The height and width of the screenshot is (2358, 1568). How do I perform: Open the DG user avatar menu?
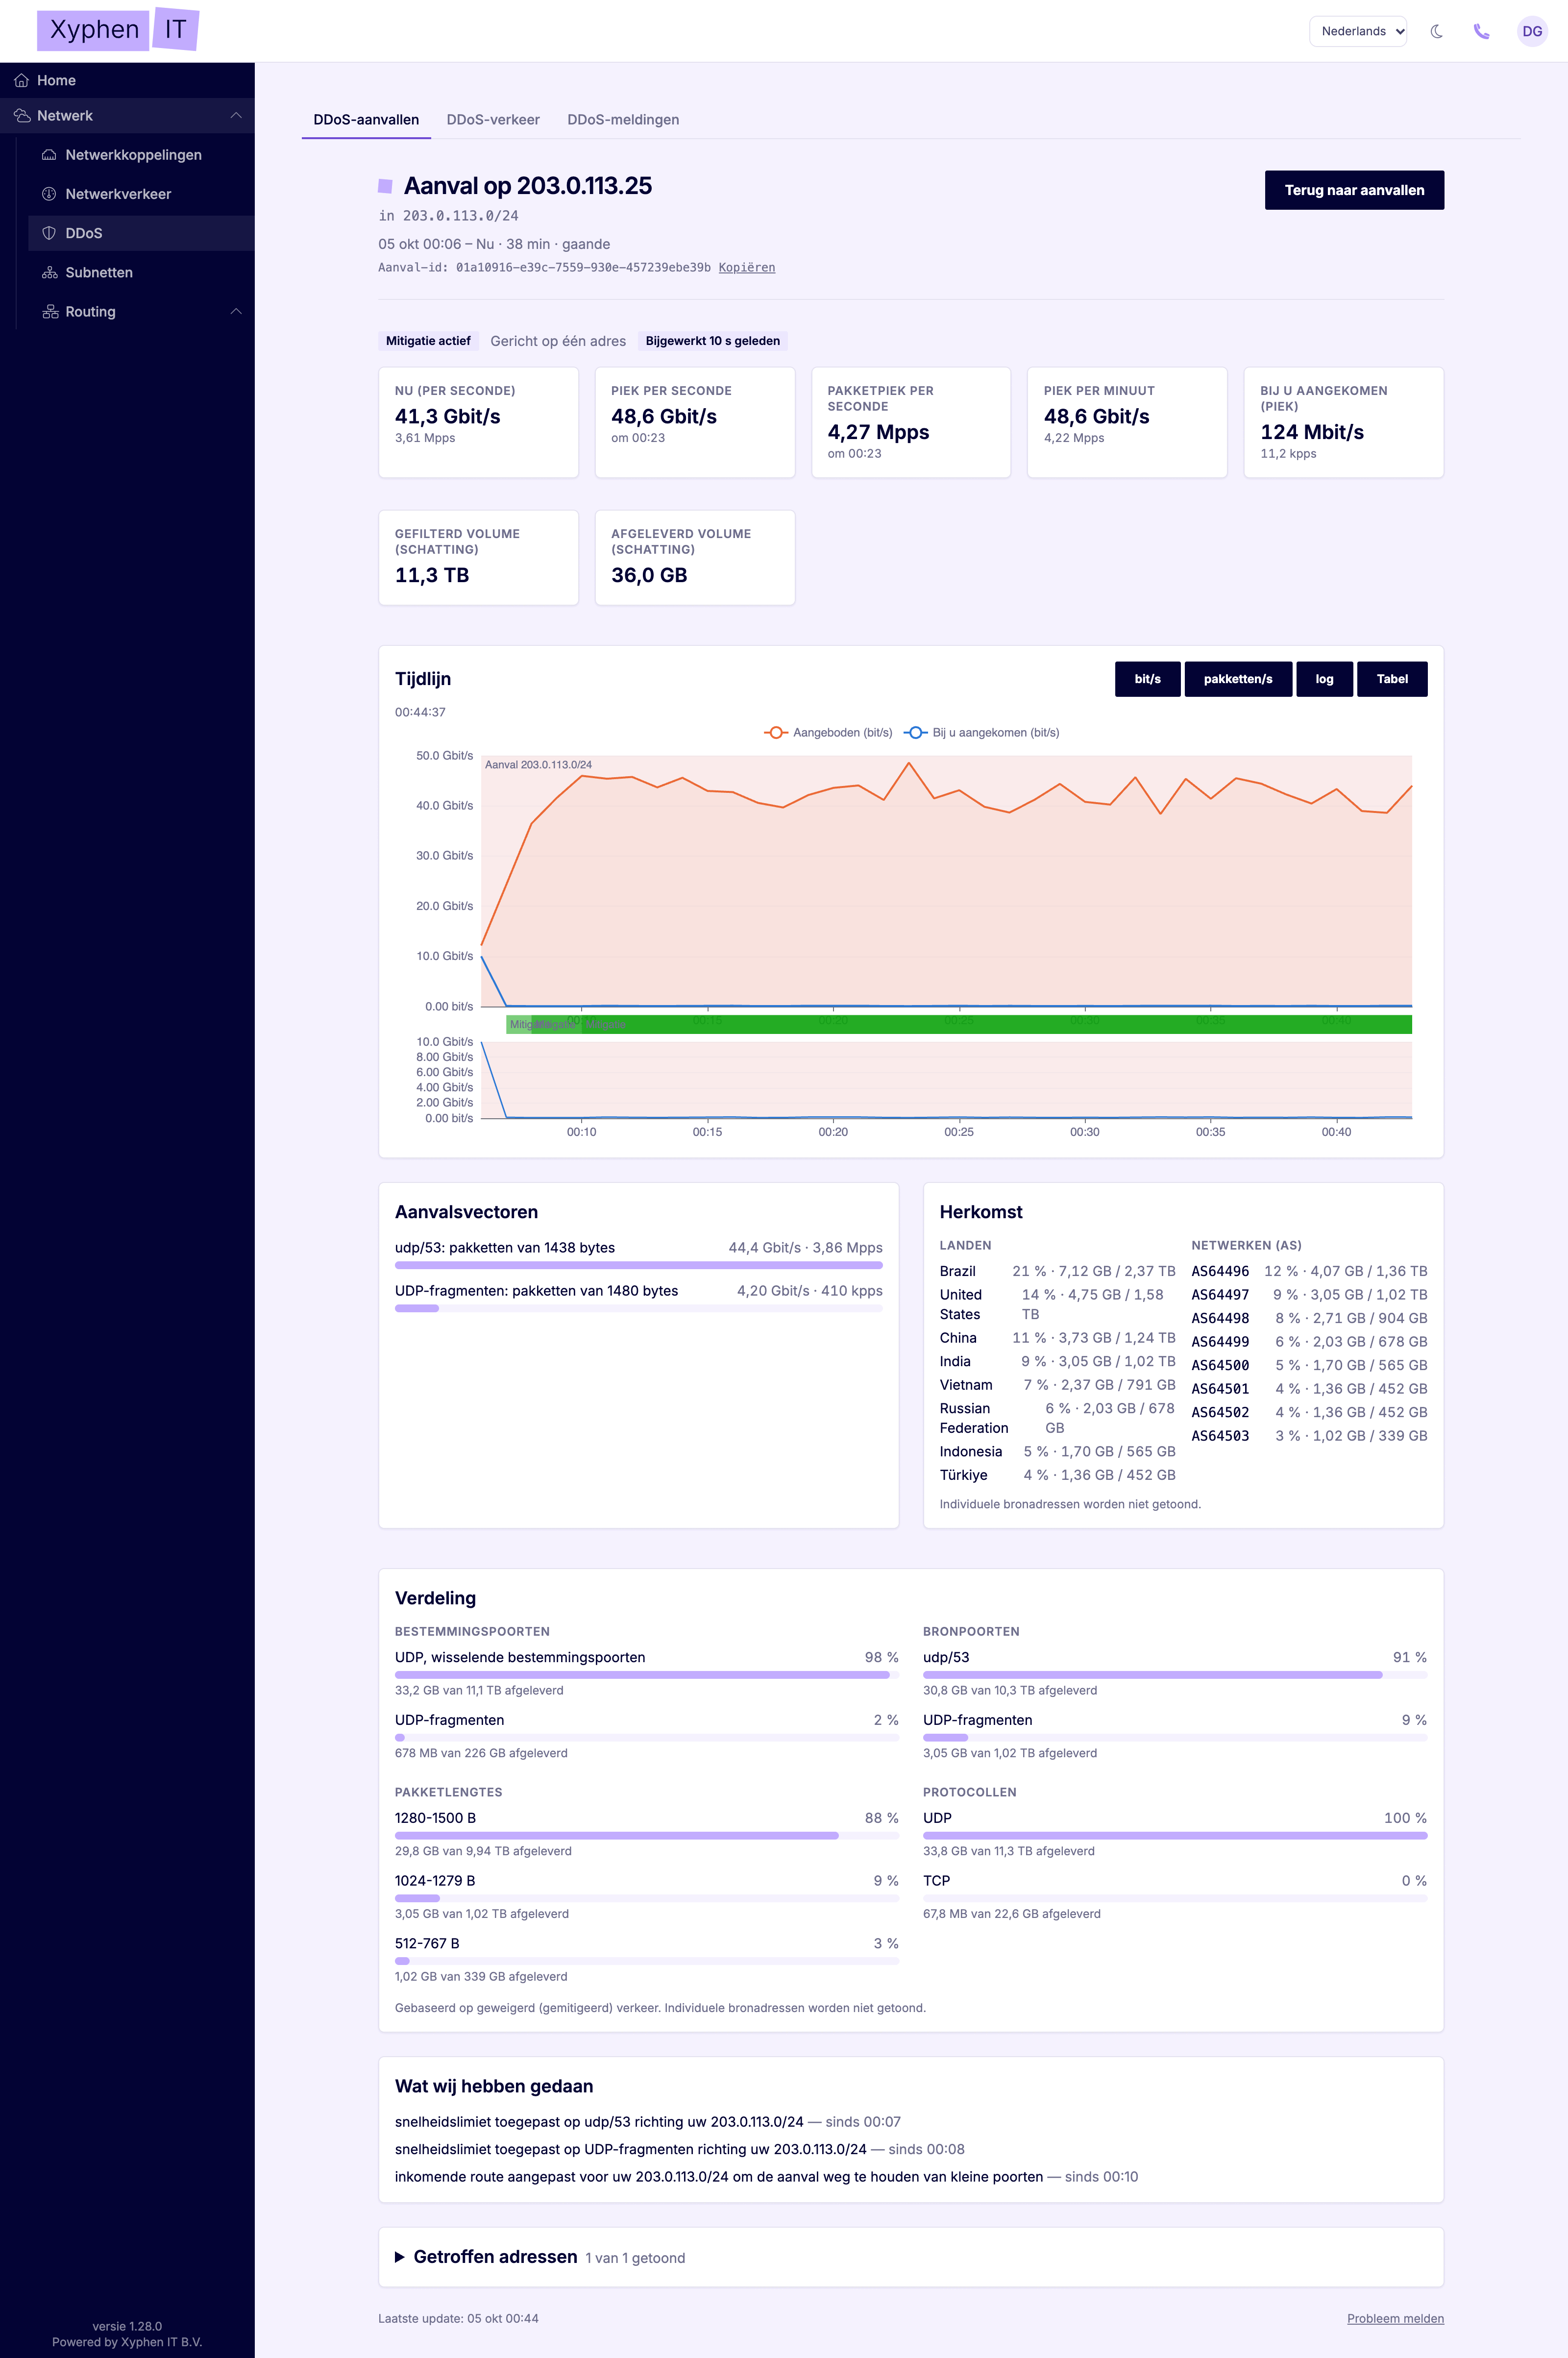point(1532,31)
